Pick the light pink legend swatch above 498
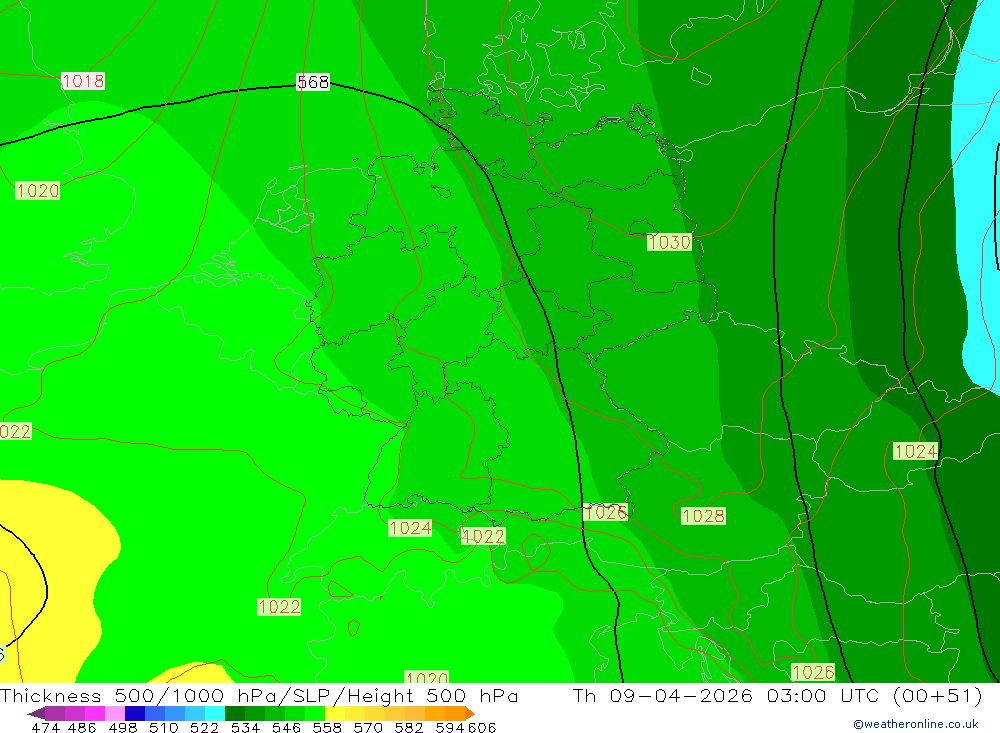 tap(115, 713)
